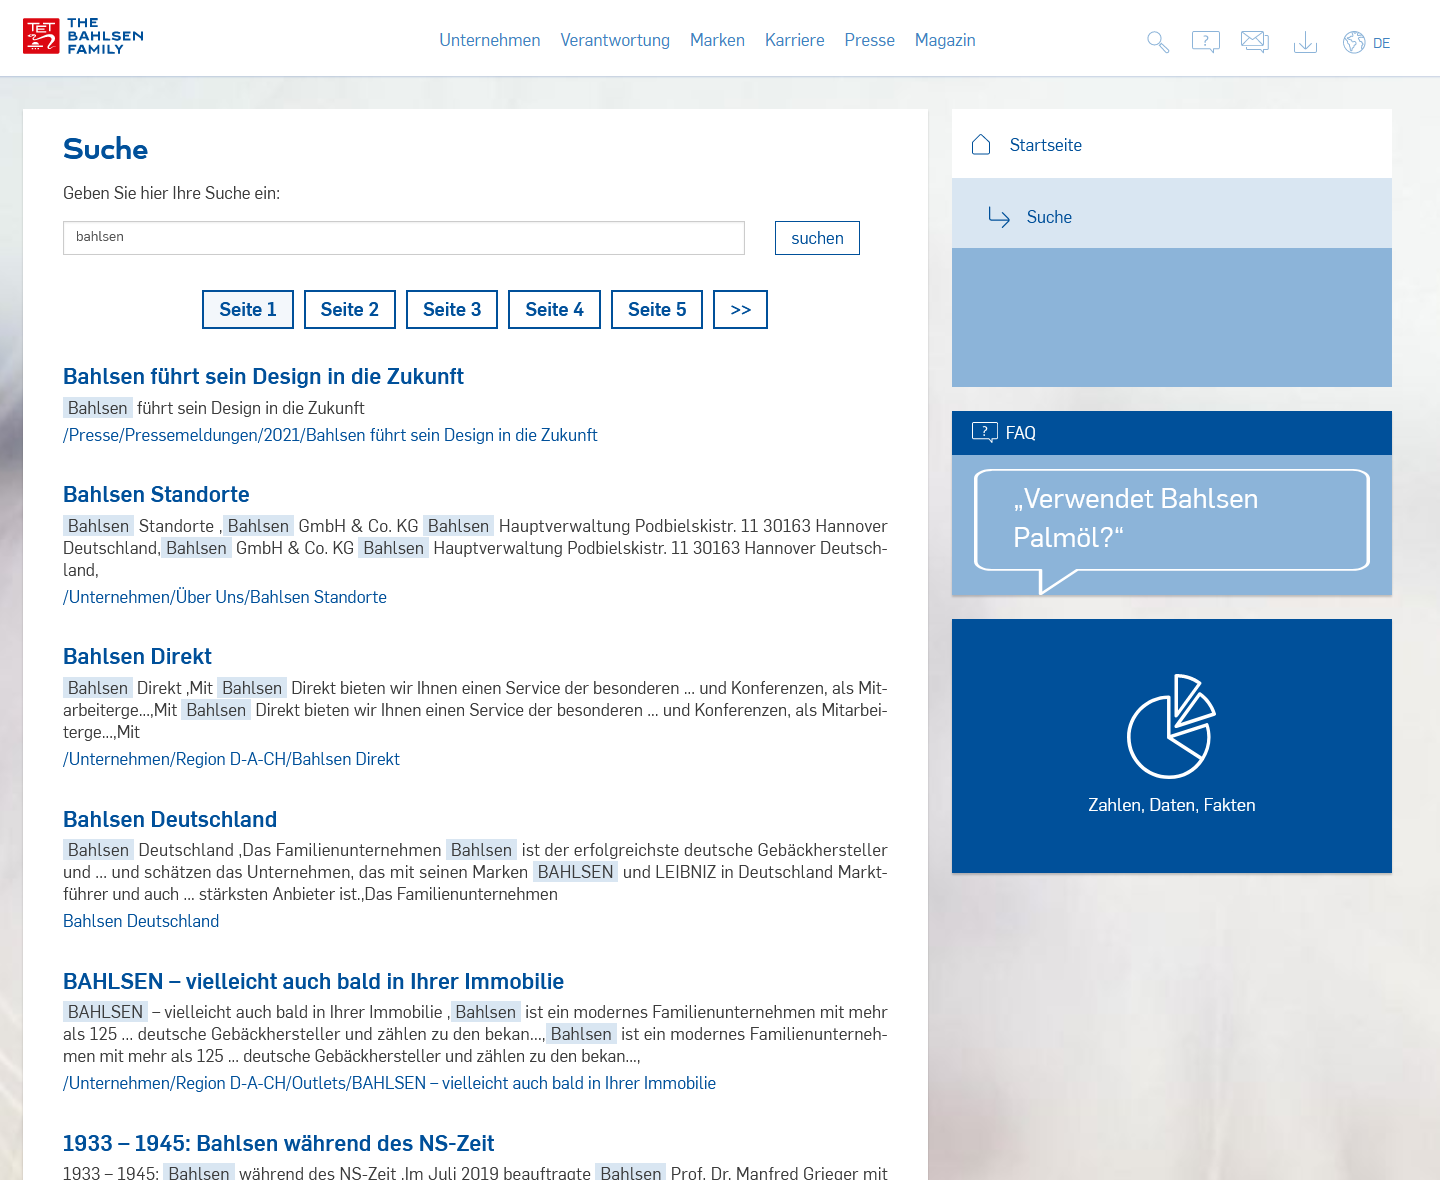Go to results page Seite 4
The width and height of the screenshot is (1440, 1180).
point(554,309)
